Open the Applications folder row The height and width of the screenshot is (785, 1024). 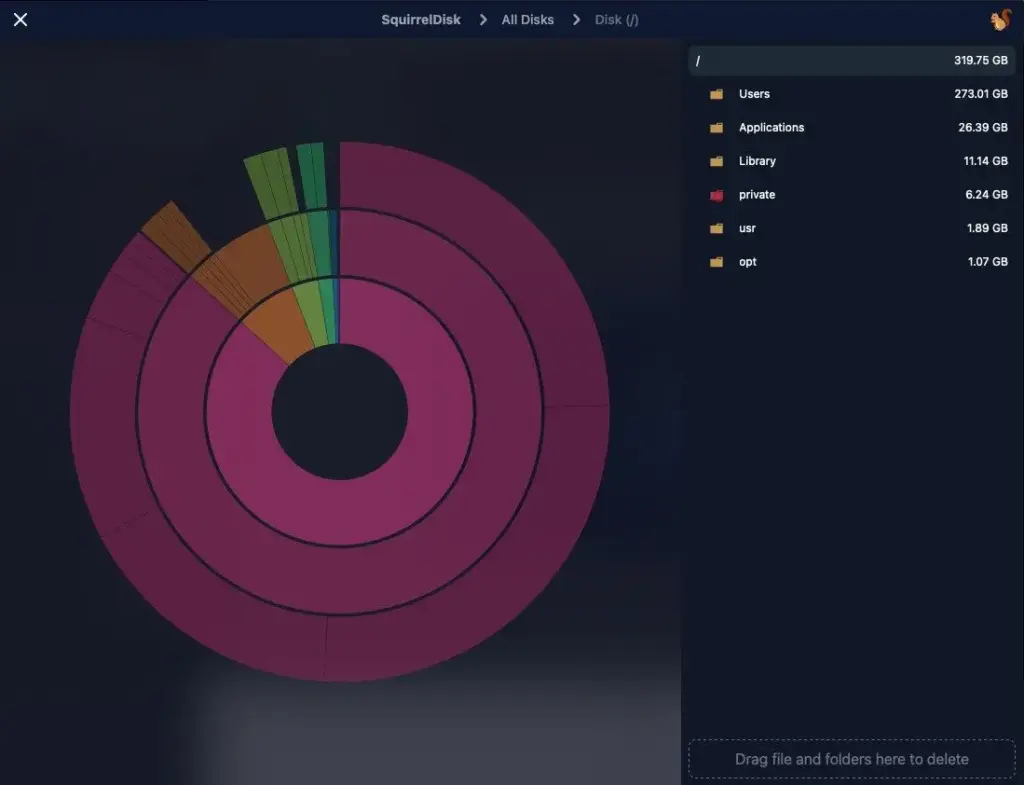[x=852, y=127]
